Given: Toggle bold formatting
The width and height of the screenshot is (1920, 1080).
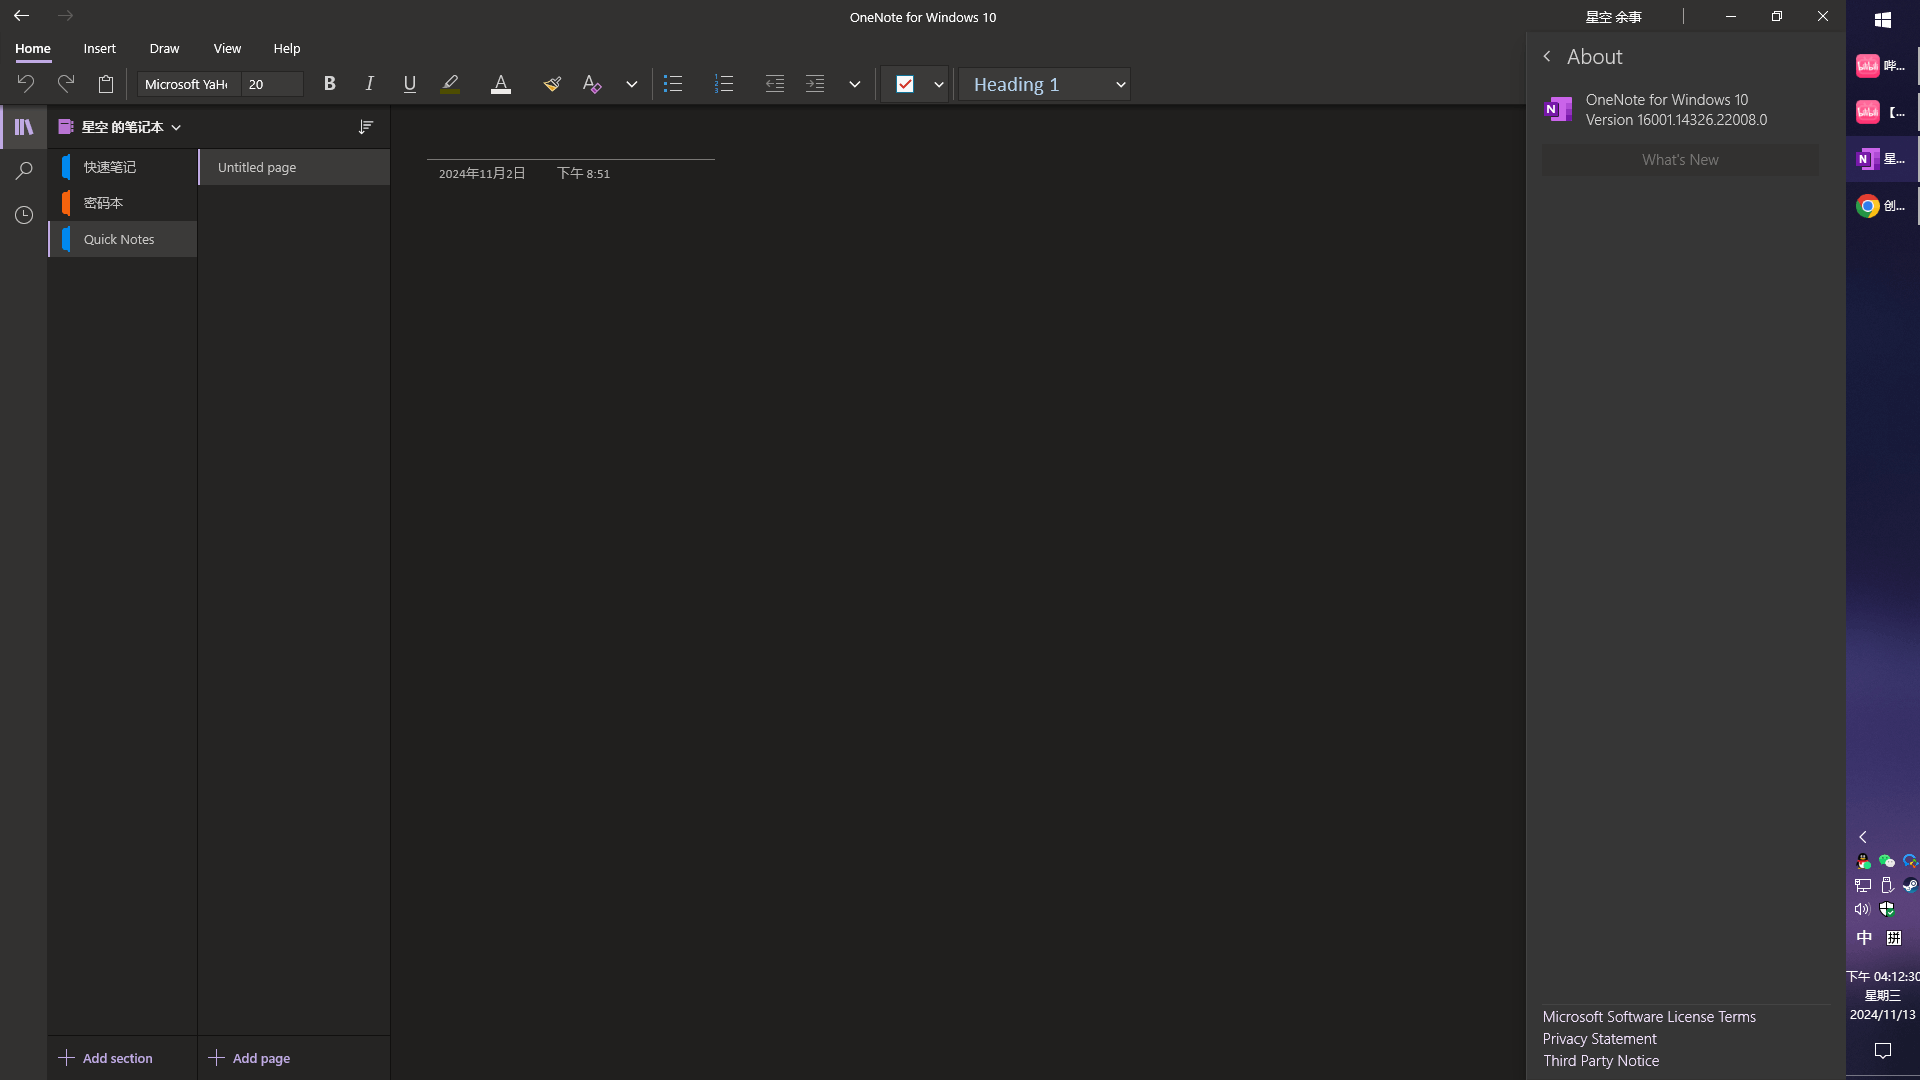Looking at the screenshot, I should pyautogui.click(x=329, y=84).
